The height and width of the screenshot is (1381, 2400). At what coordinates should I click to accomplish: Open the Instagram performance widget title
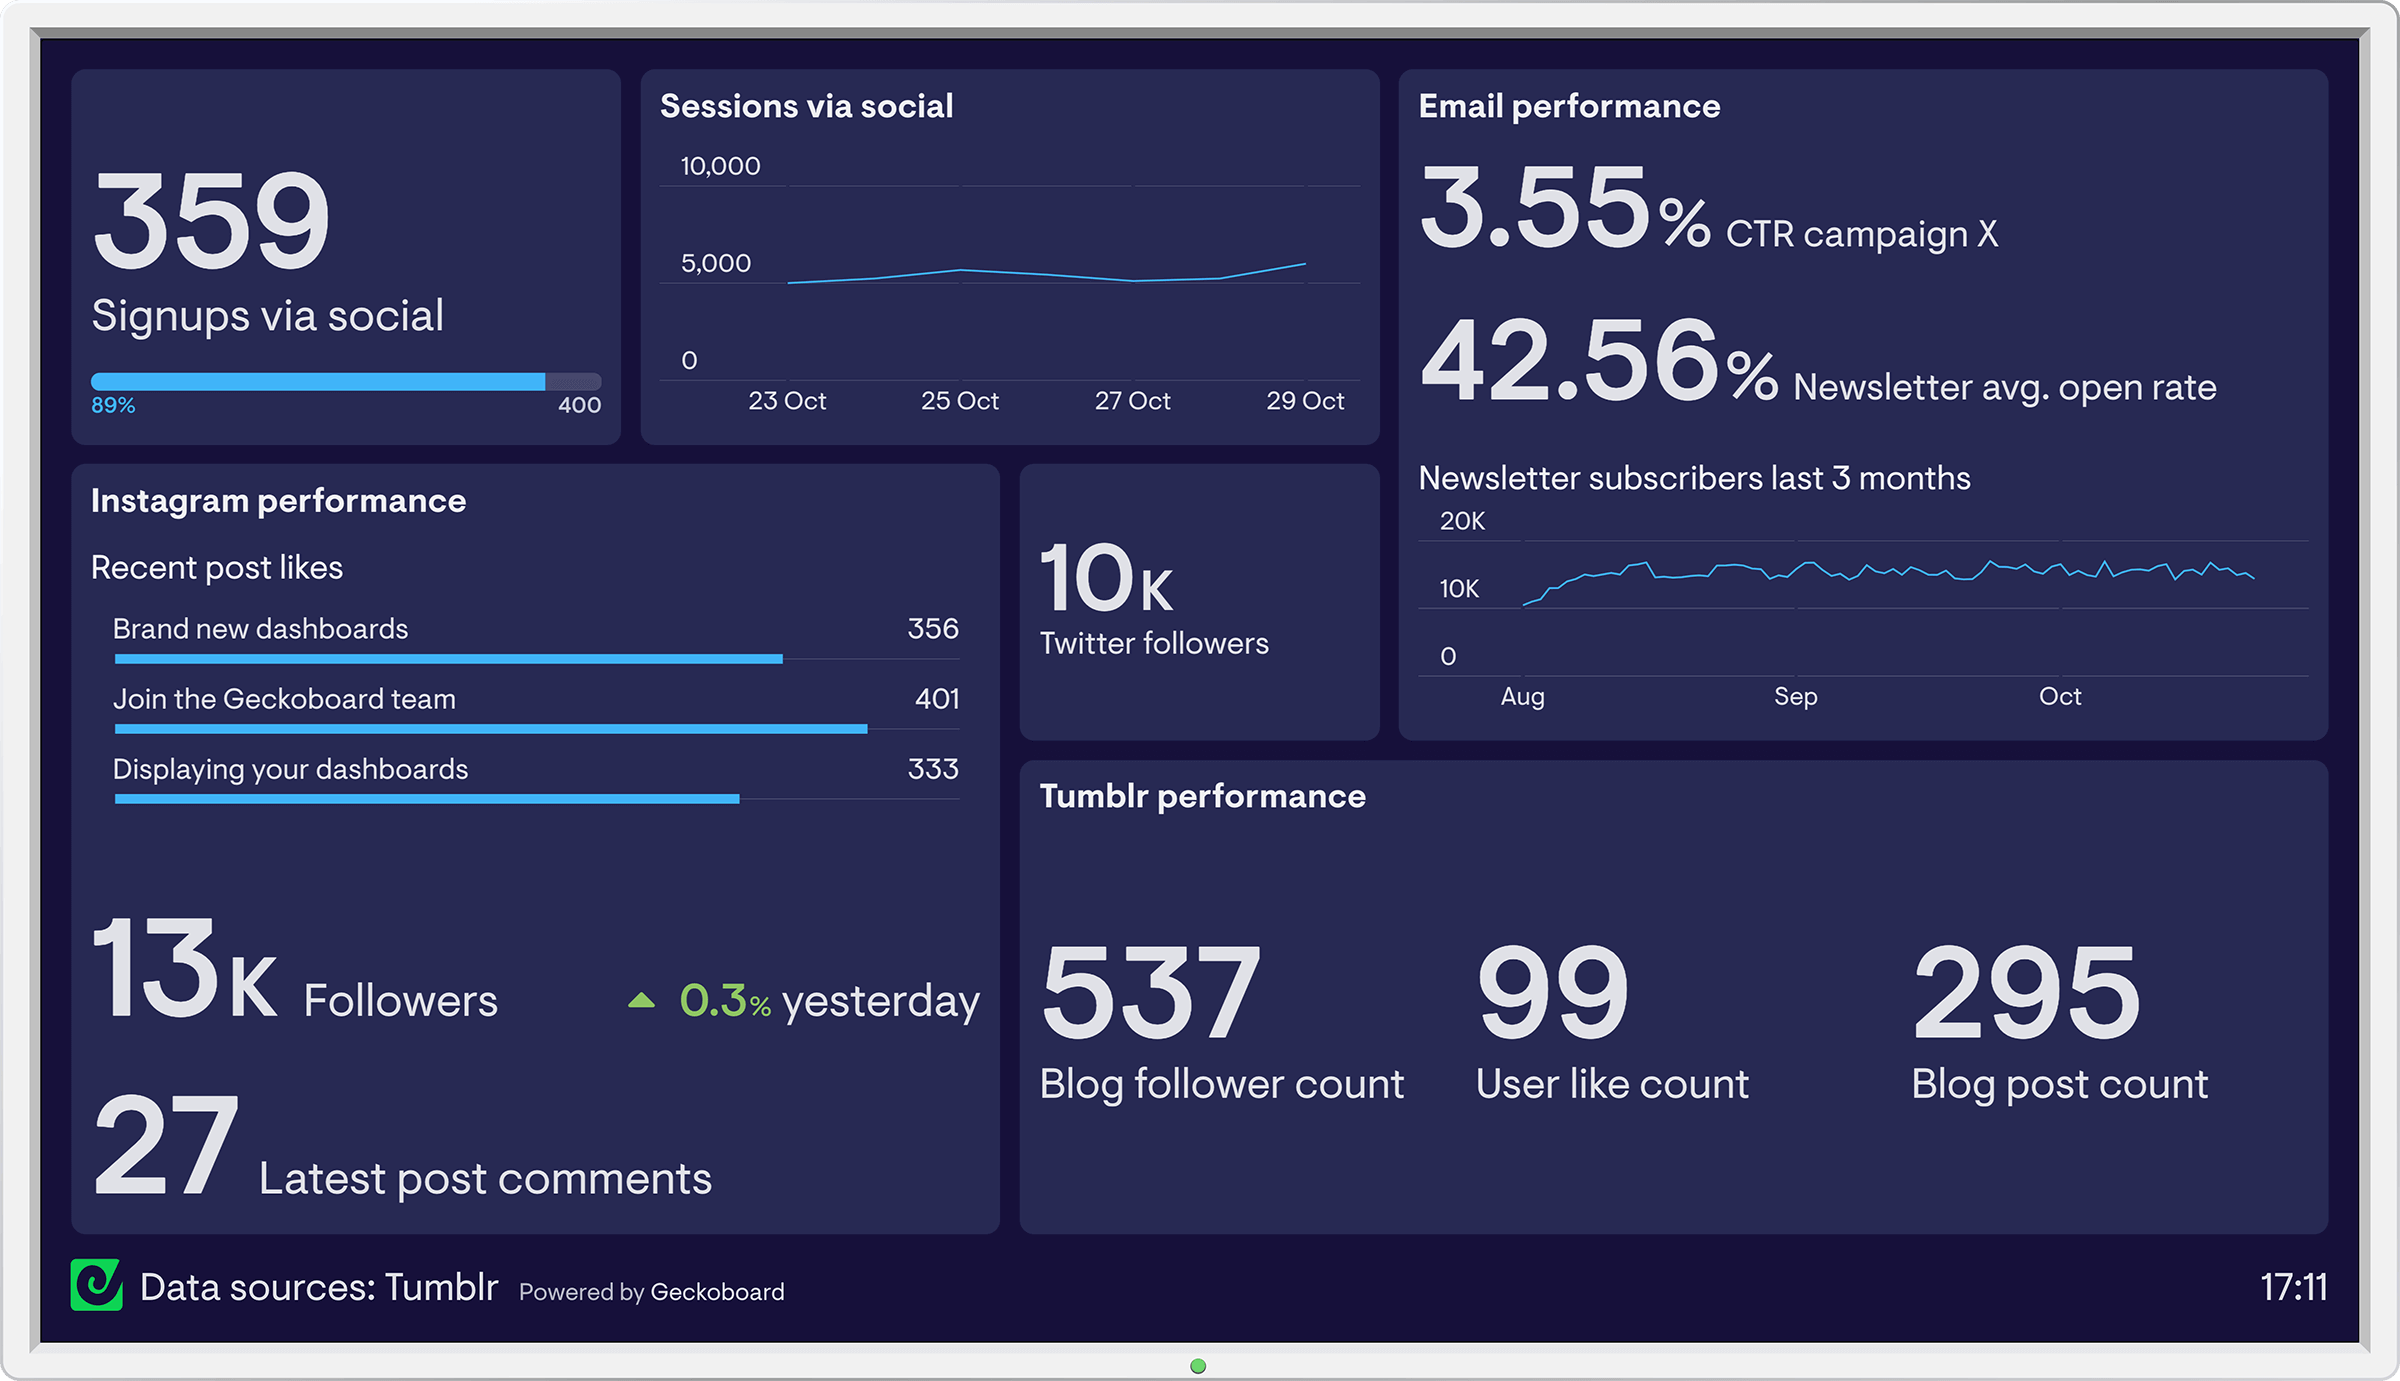point(278,501)
